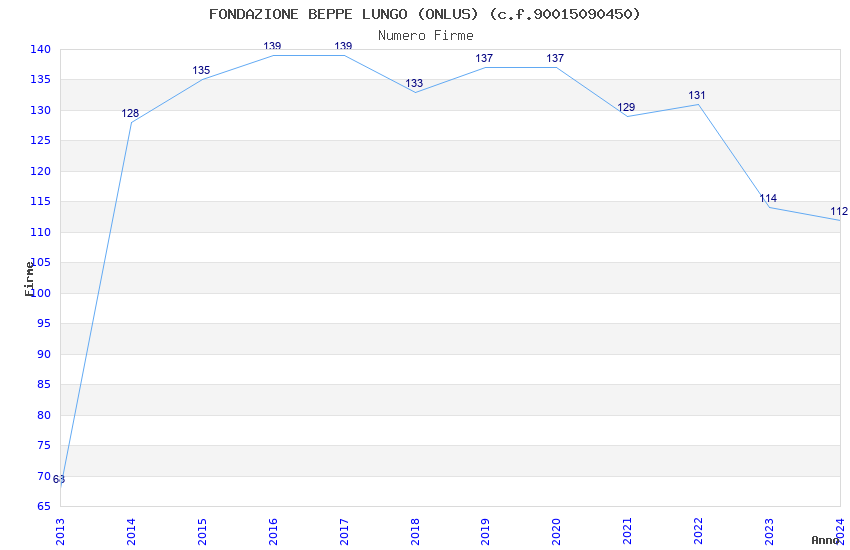Click the data label 63 at 2013
Screen dimensions: 850x550
click(x=59, y=479)
